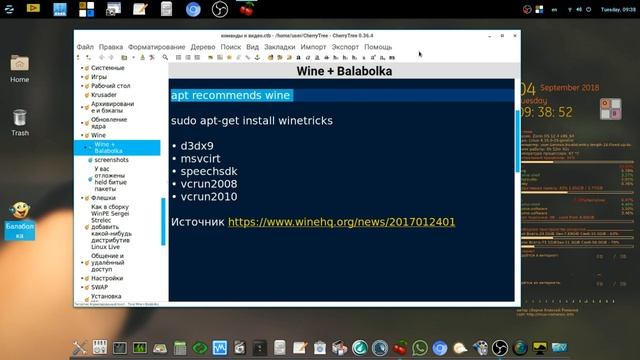640x360 pixels.
Task: Click the CherryTree cherry icon in top panel
Action: [x=247, y=9]
